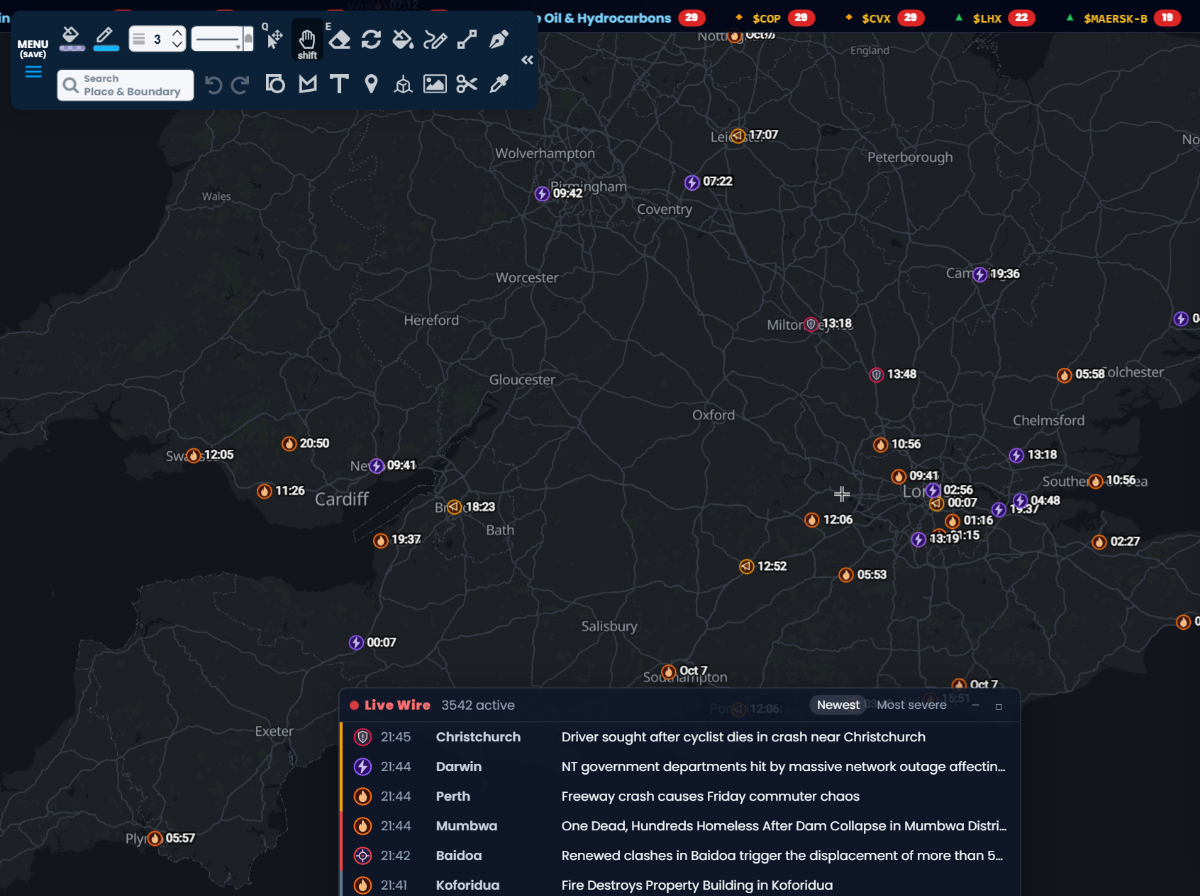
Task: Click the Birmingham 09:42 power marker
Action: (542, 194)
